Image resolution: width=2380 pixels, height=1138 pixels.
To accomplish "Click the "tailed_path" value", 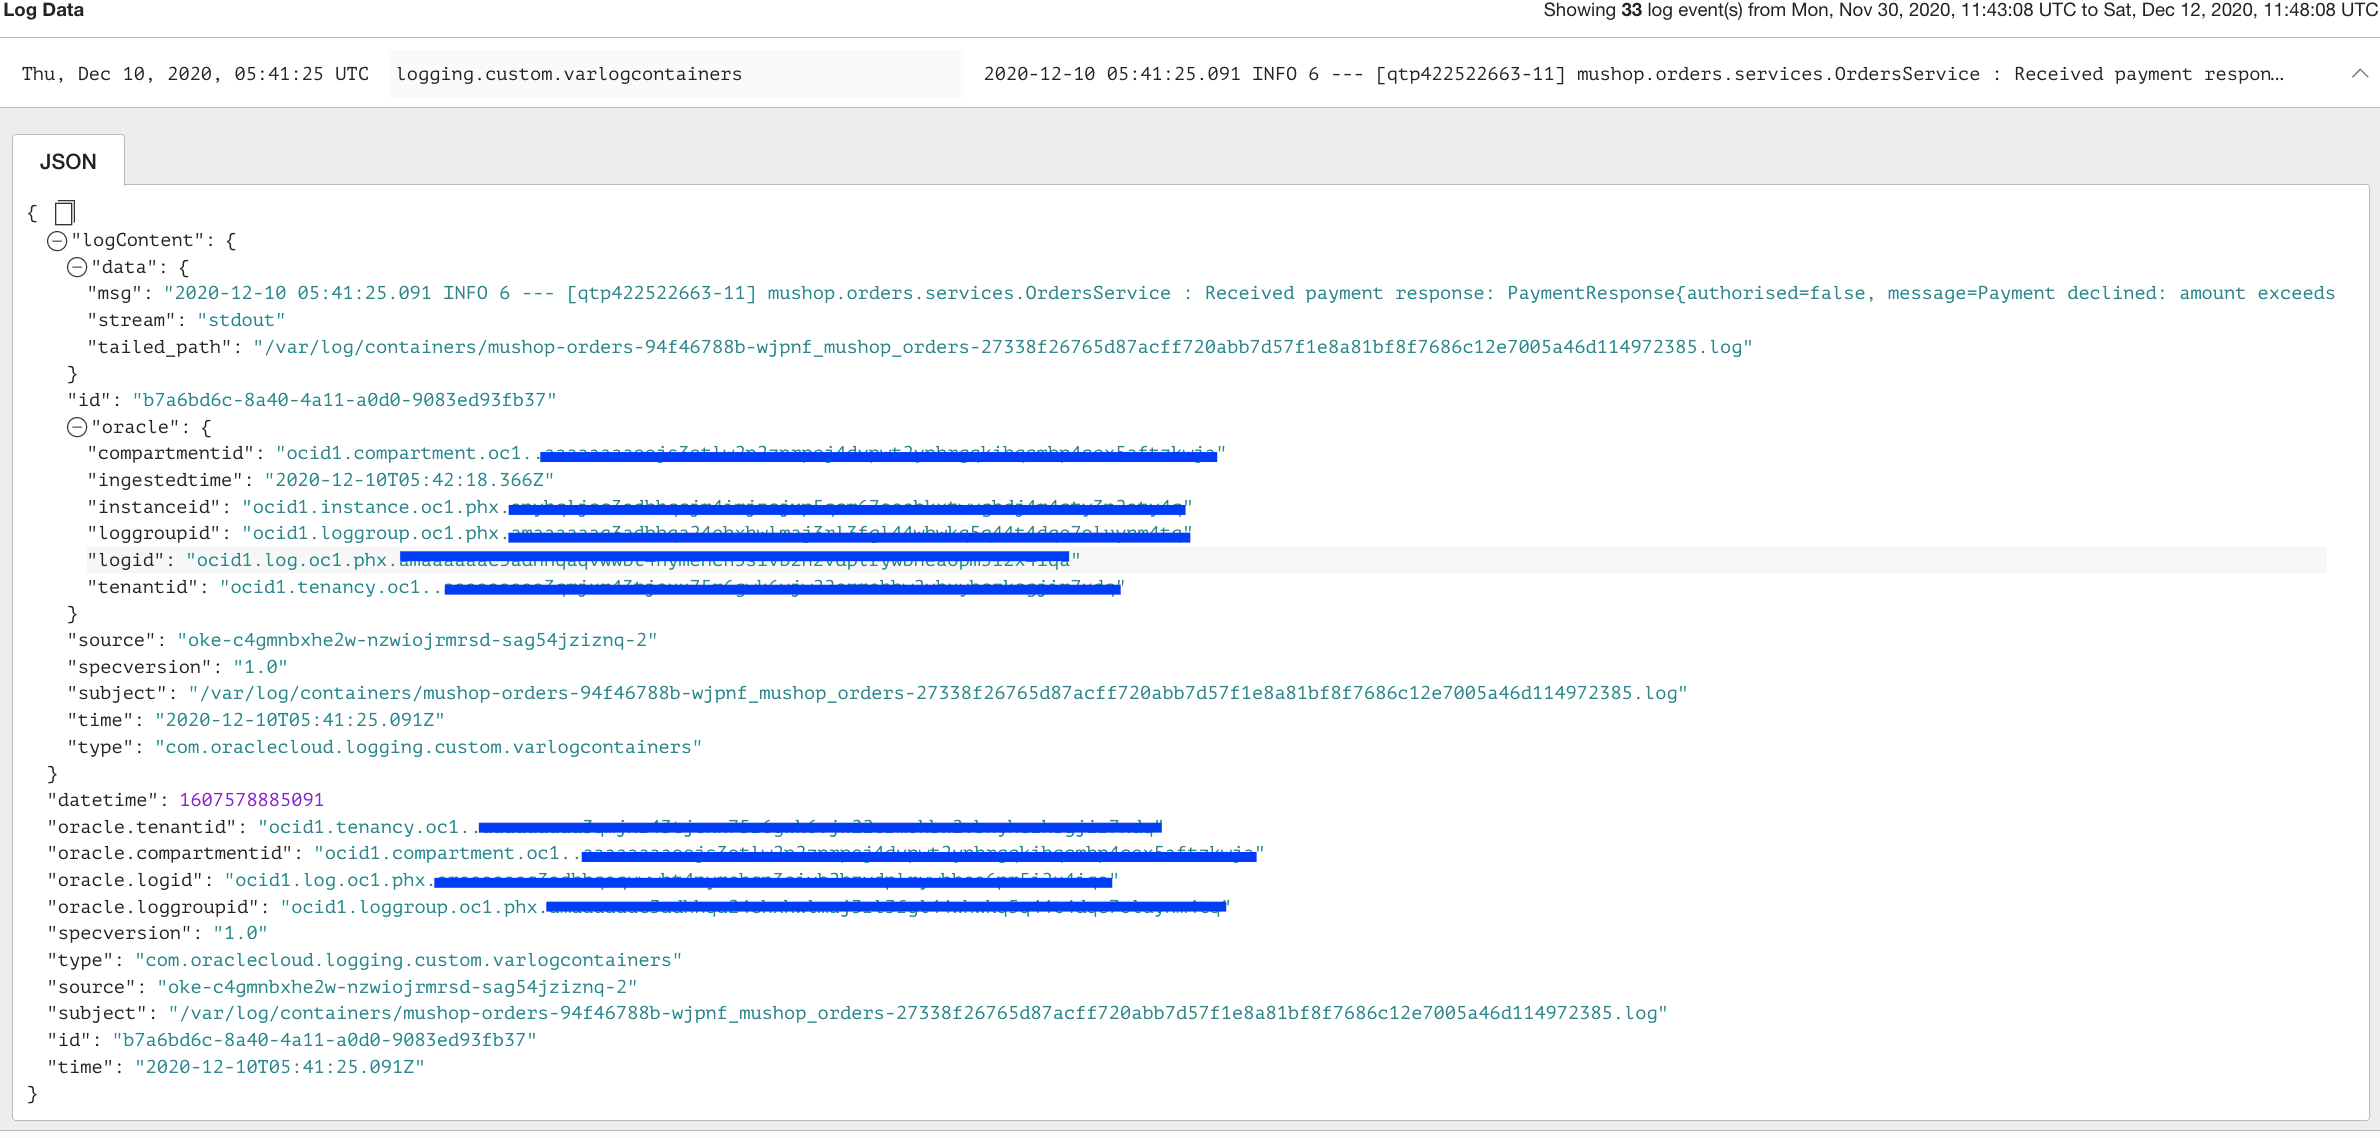I will [x=1003, y=347].
